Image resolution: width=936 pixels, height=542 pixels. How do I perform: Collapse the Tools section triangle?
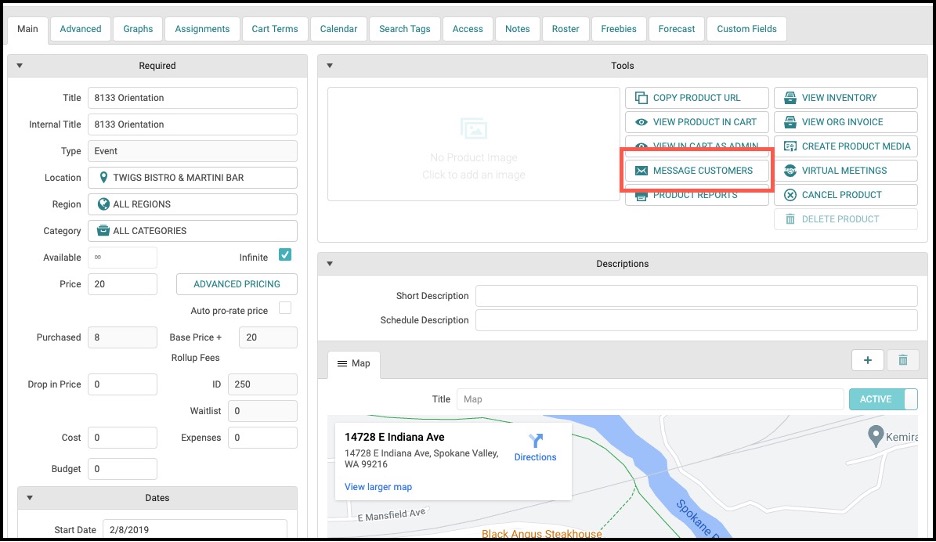pos(330,66)
